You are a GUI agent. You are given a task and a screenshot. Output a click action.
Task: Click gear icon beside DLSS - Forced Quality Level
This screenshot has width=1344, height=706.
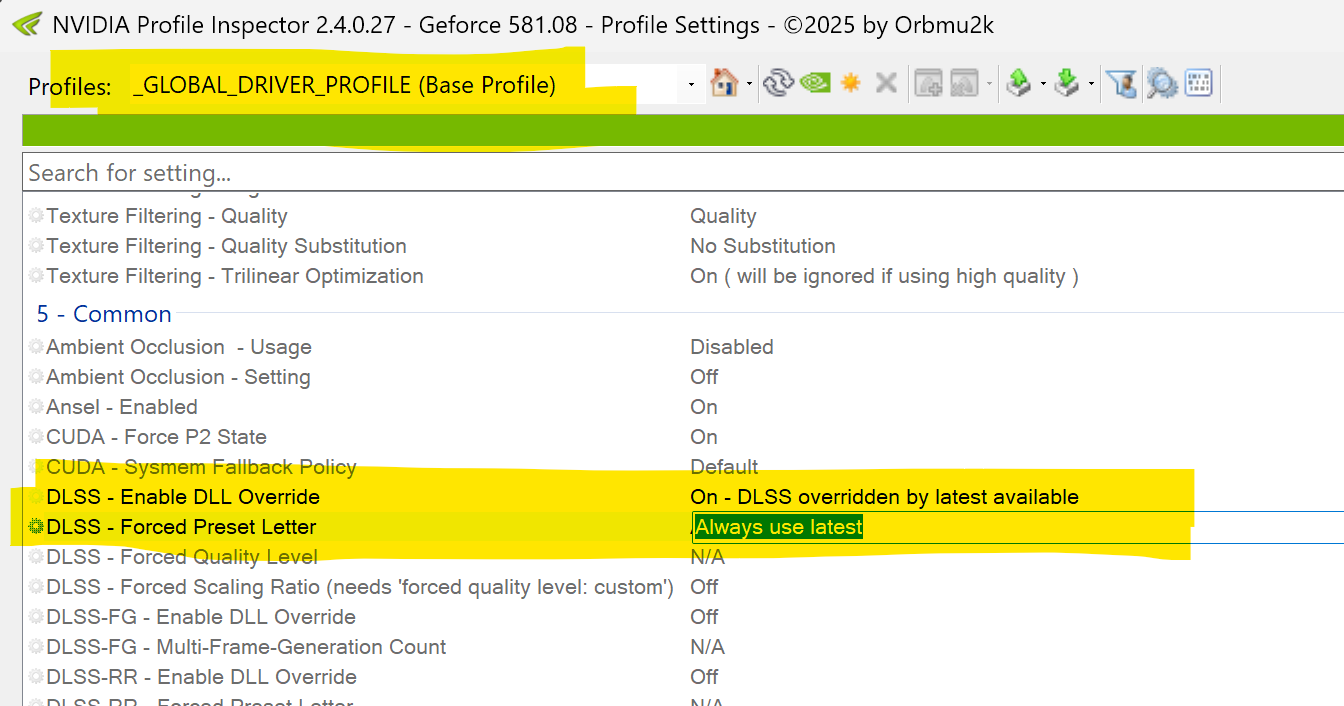coord(36,557)
